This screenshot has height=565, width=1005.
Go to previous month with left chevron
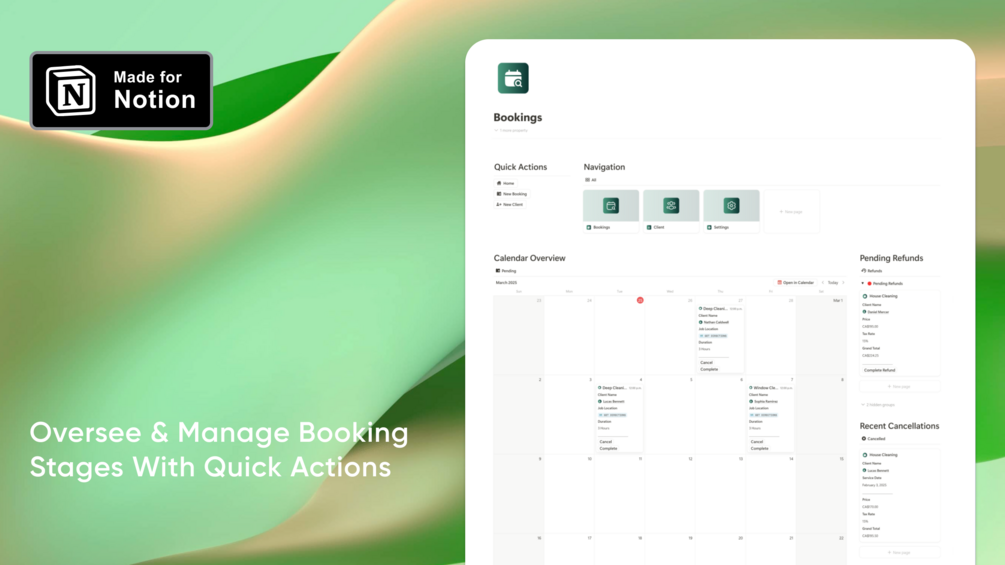[x=823, y=282]
